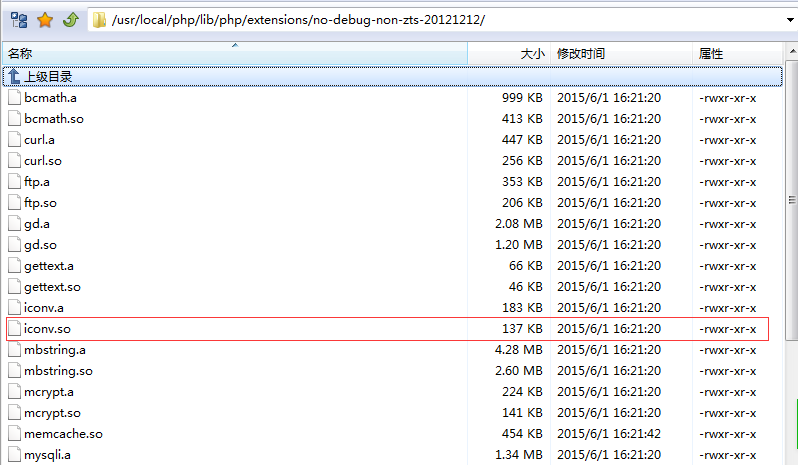The width and height of the screenshot is (798, 465).
Task: Click the bcmath.so file name
Action: pos(54,119)
